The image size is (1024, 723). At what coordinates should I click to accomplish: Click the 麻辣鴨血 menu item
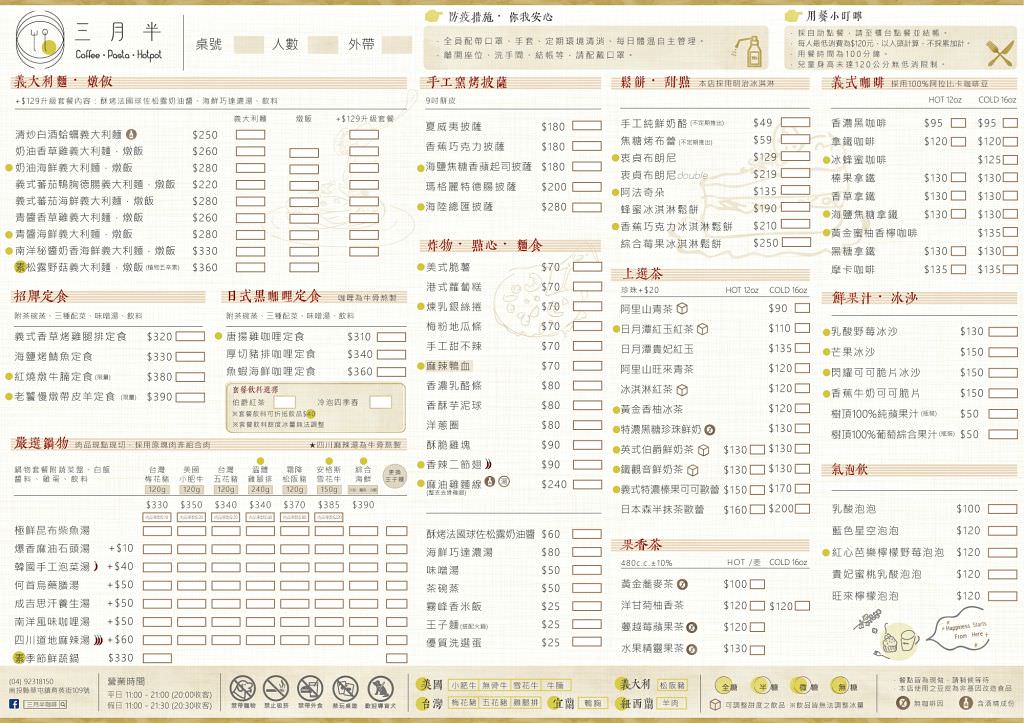448,366
